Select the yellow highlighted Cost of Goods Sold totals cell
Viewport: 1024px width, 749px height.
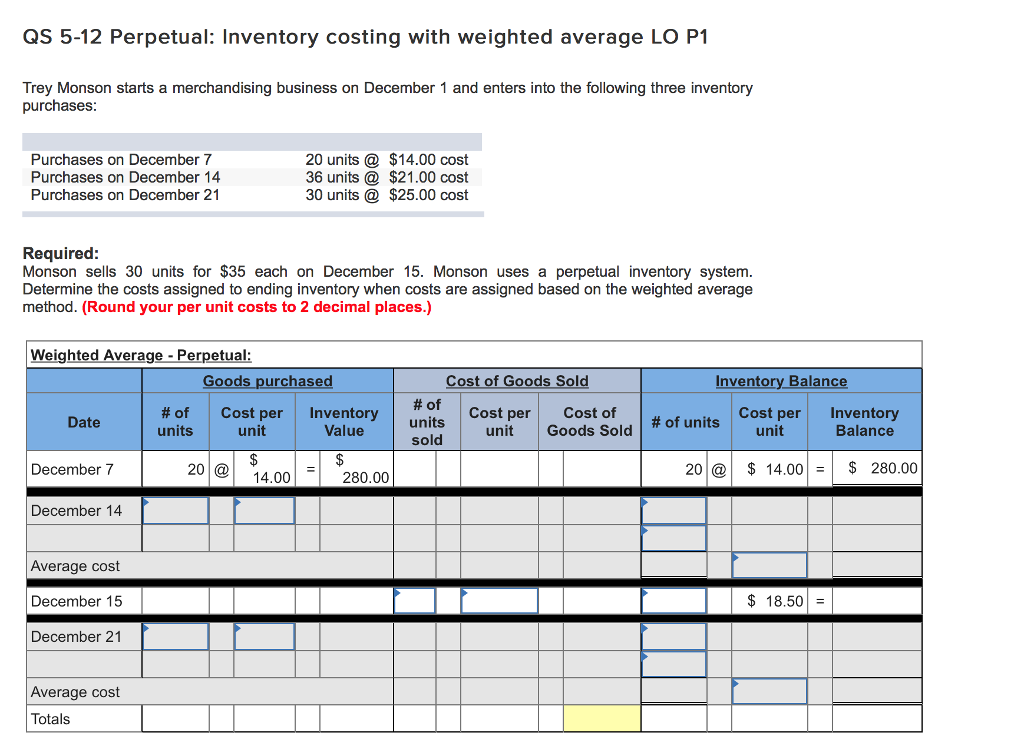pyautogui.click(x=604, y=718)
